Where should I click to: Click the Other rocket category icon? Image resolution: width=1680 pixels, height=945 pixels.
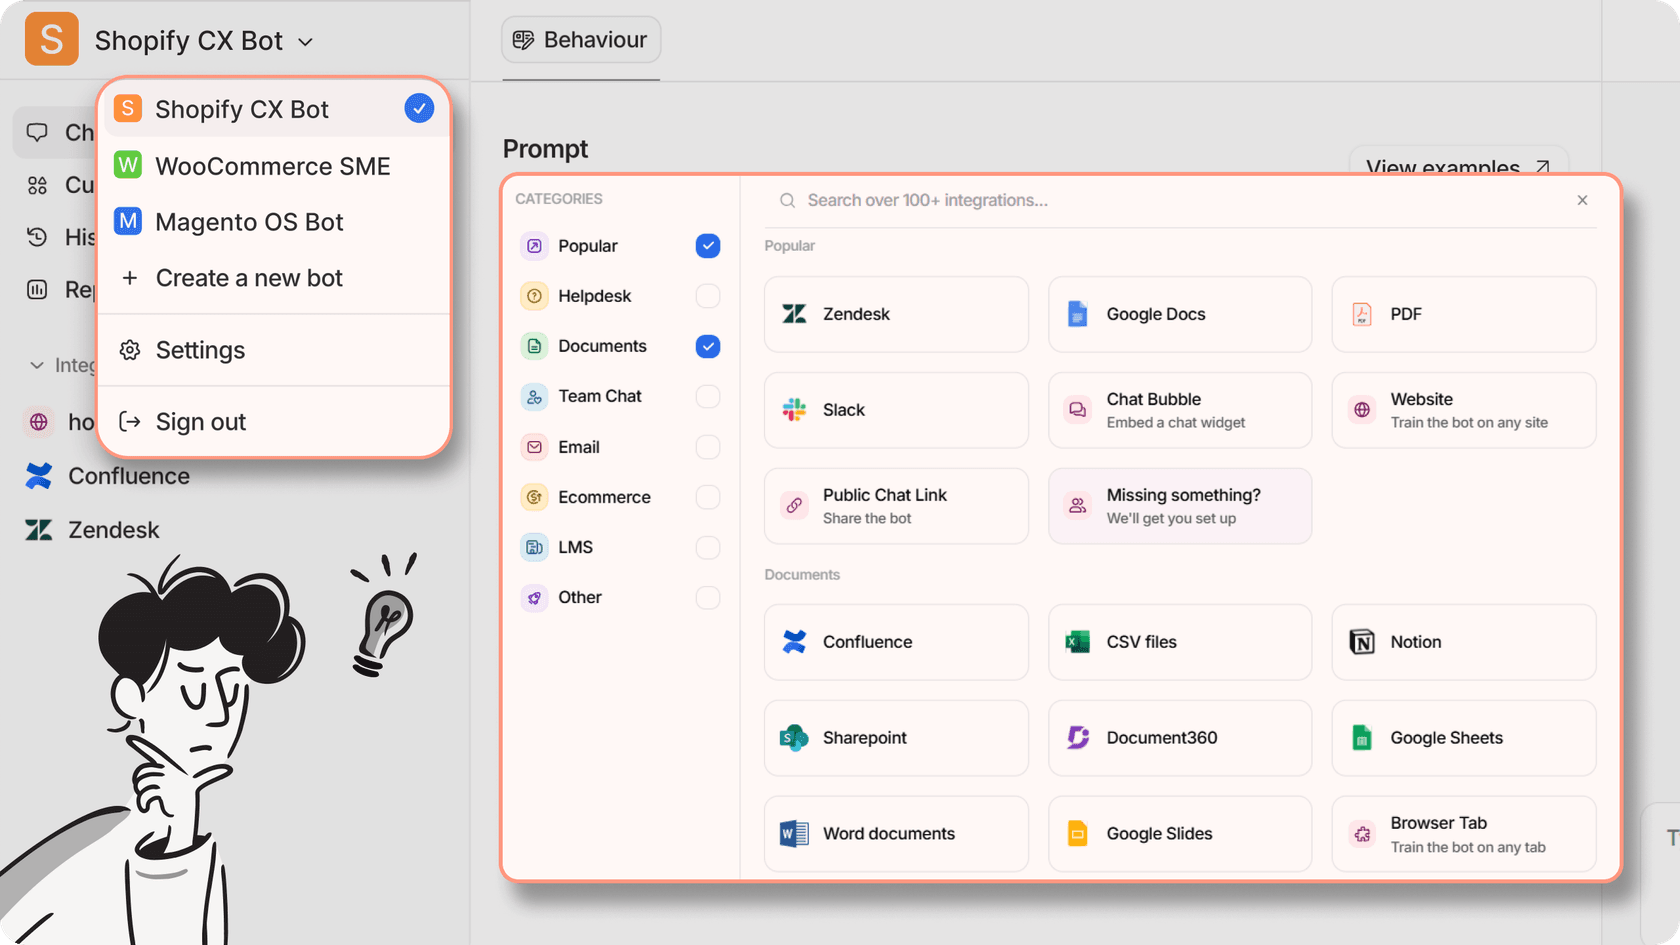point(535,598)
